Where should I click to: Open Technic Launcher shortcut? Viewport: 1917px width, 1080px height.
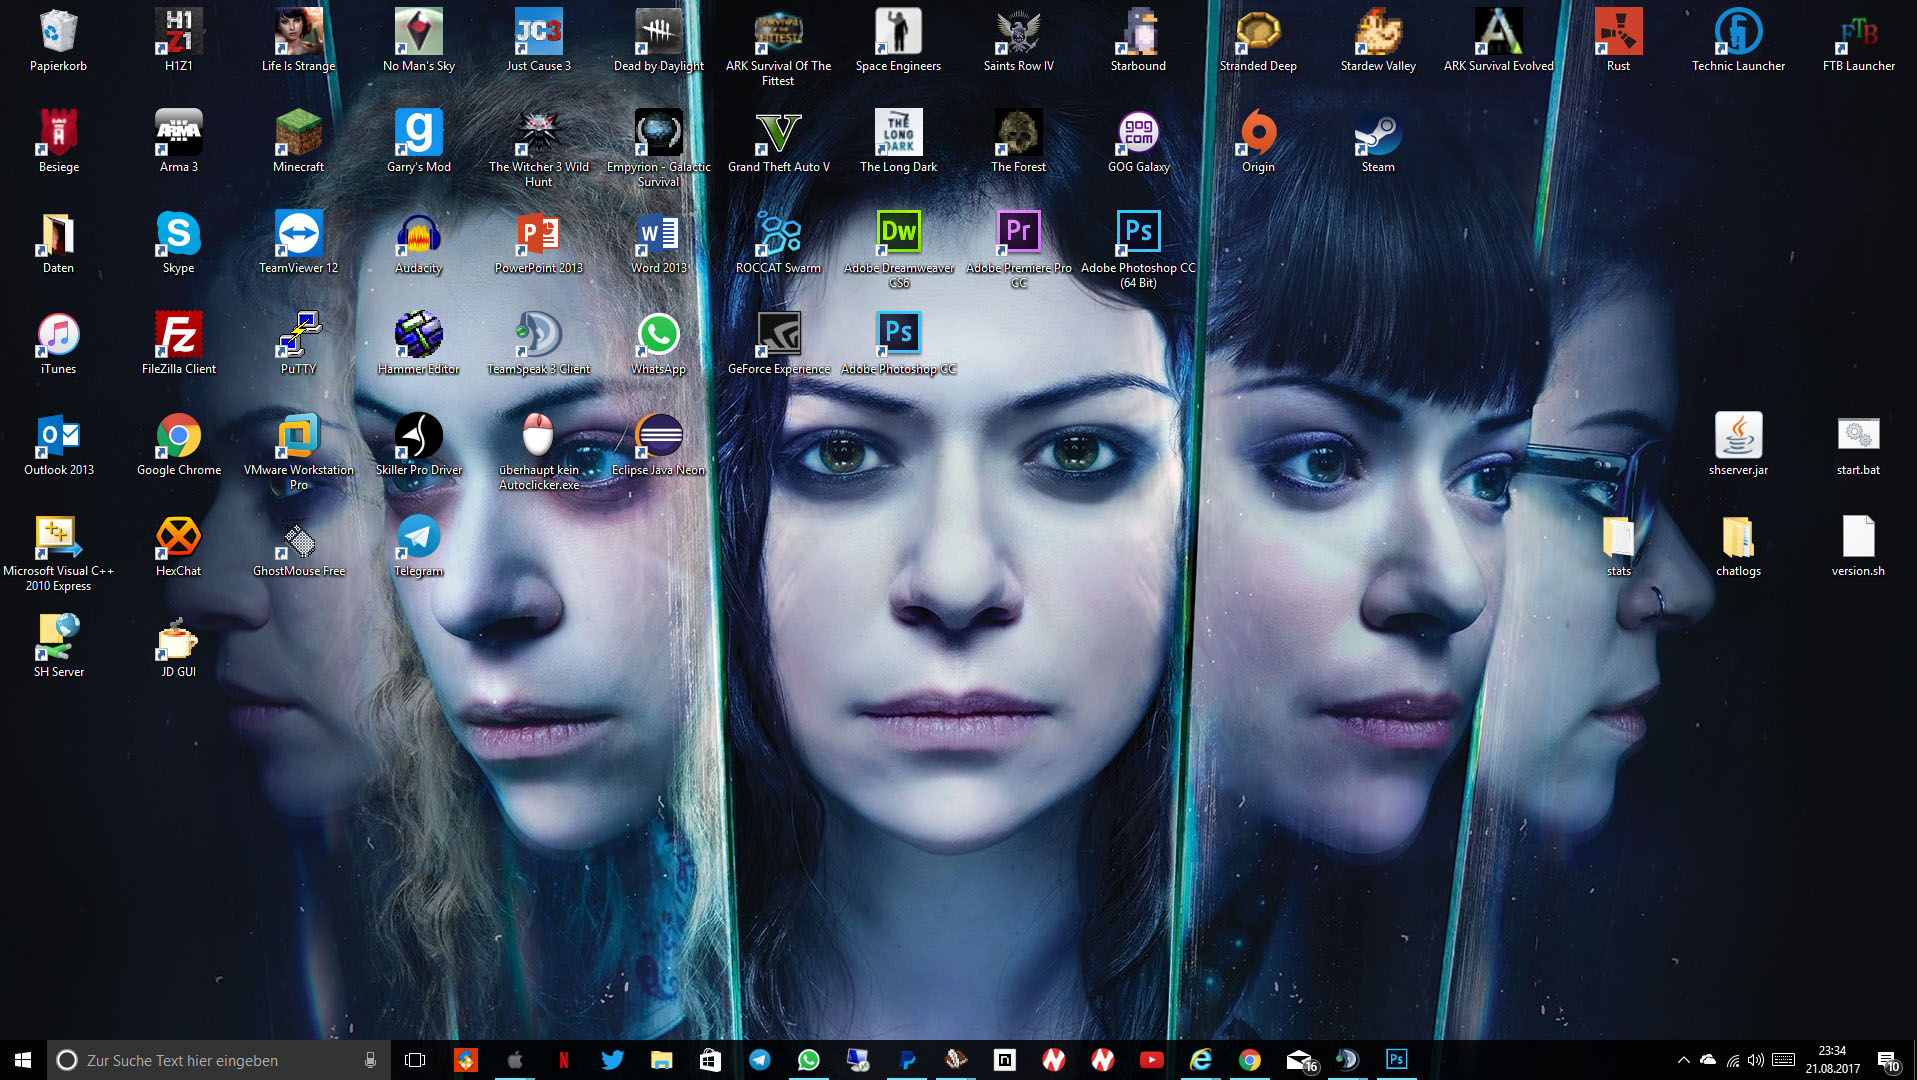[1738, 41]
